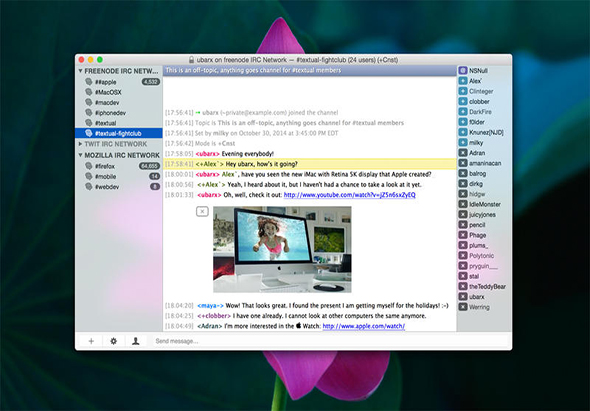The width and height of the screenshot is (590, 411).
Task: Select the #textual channel
Action: 119,123
